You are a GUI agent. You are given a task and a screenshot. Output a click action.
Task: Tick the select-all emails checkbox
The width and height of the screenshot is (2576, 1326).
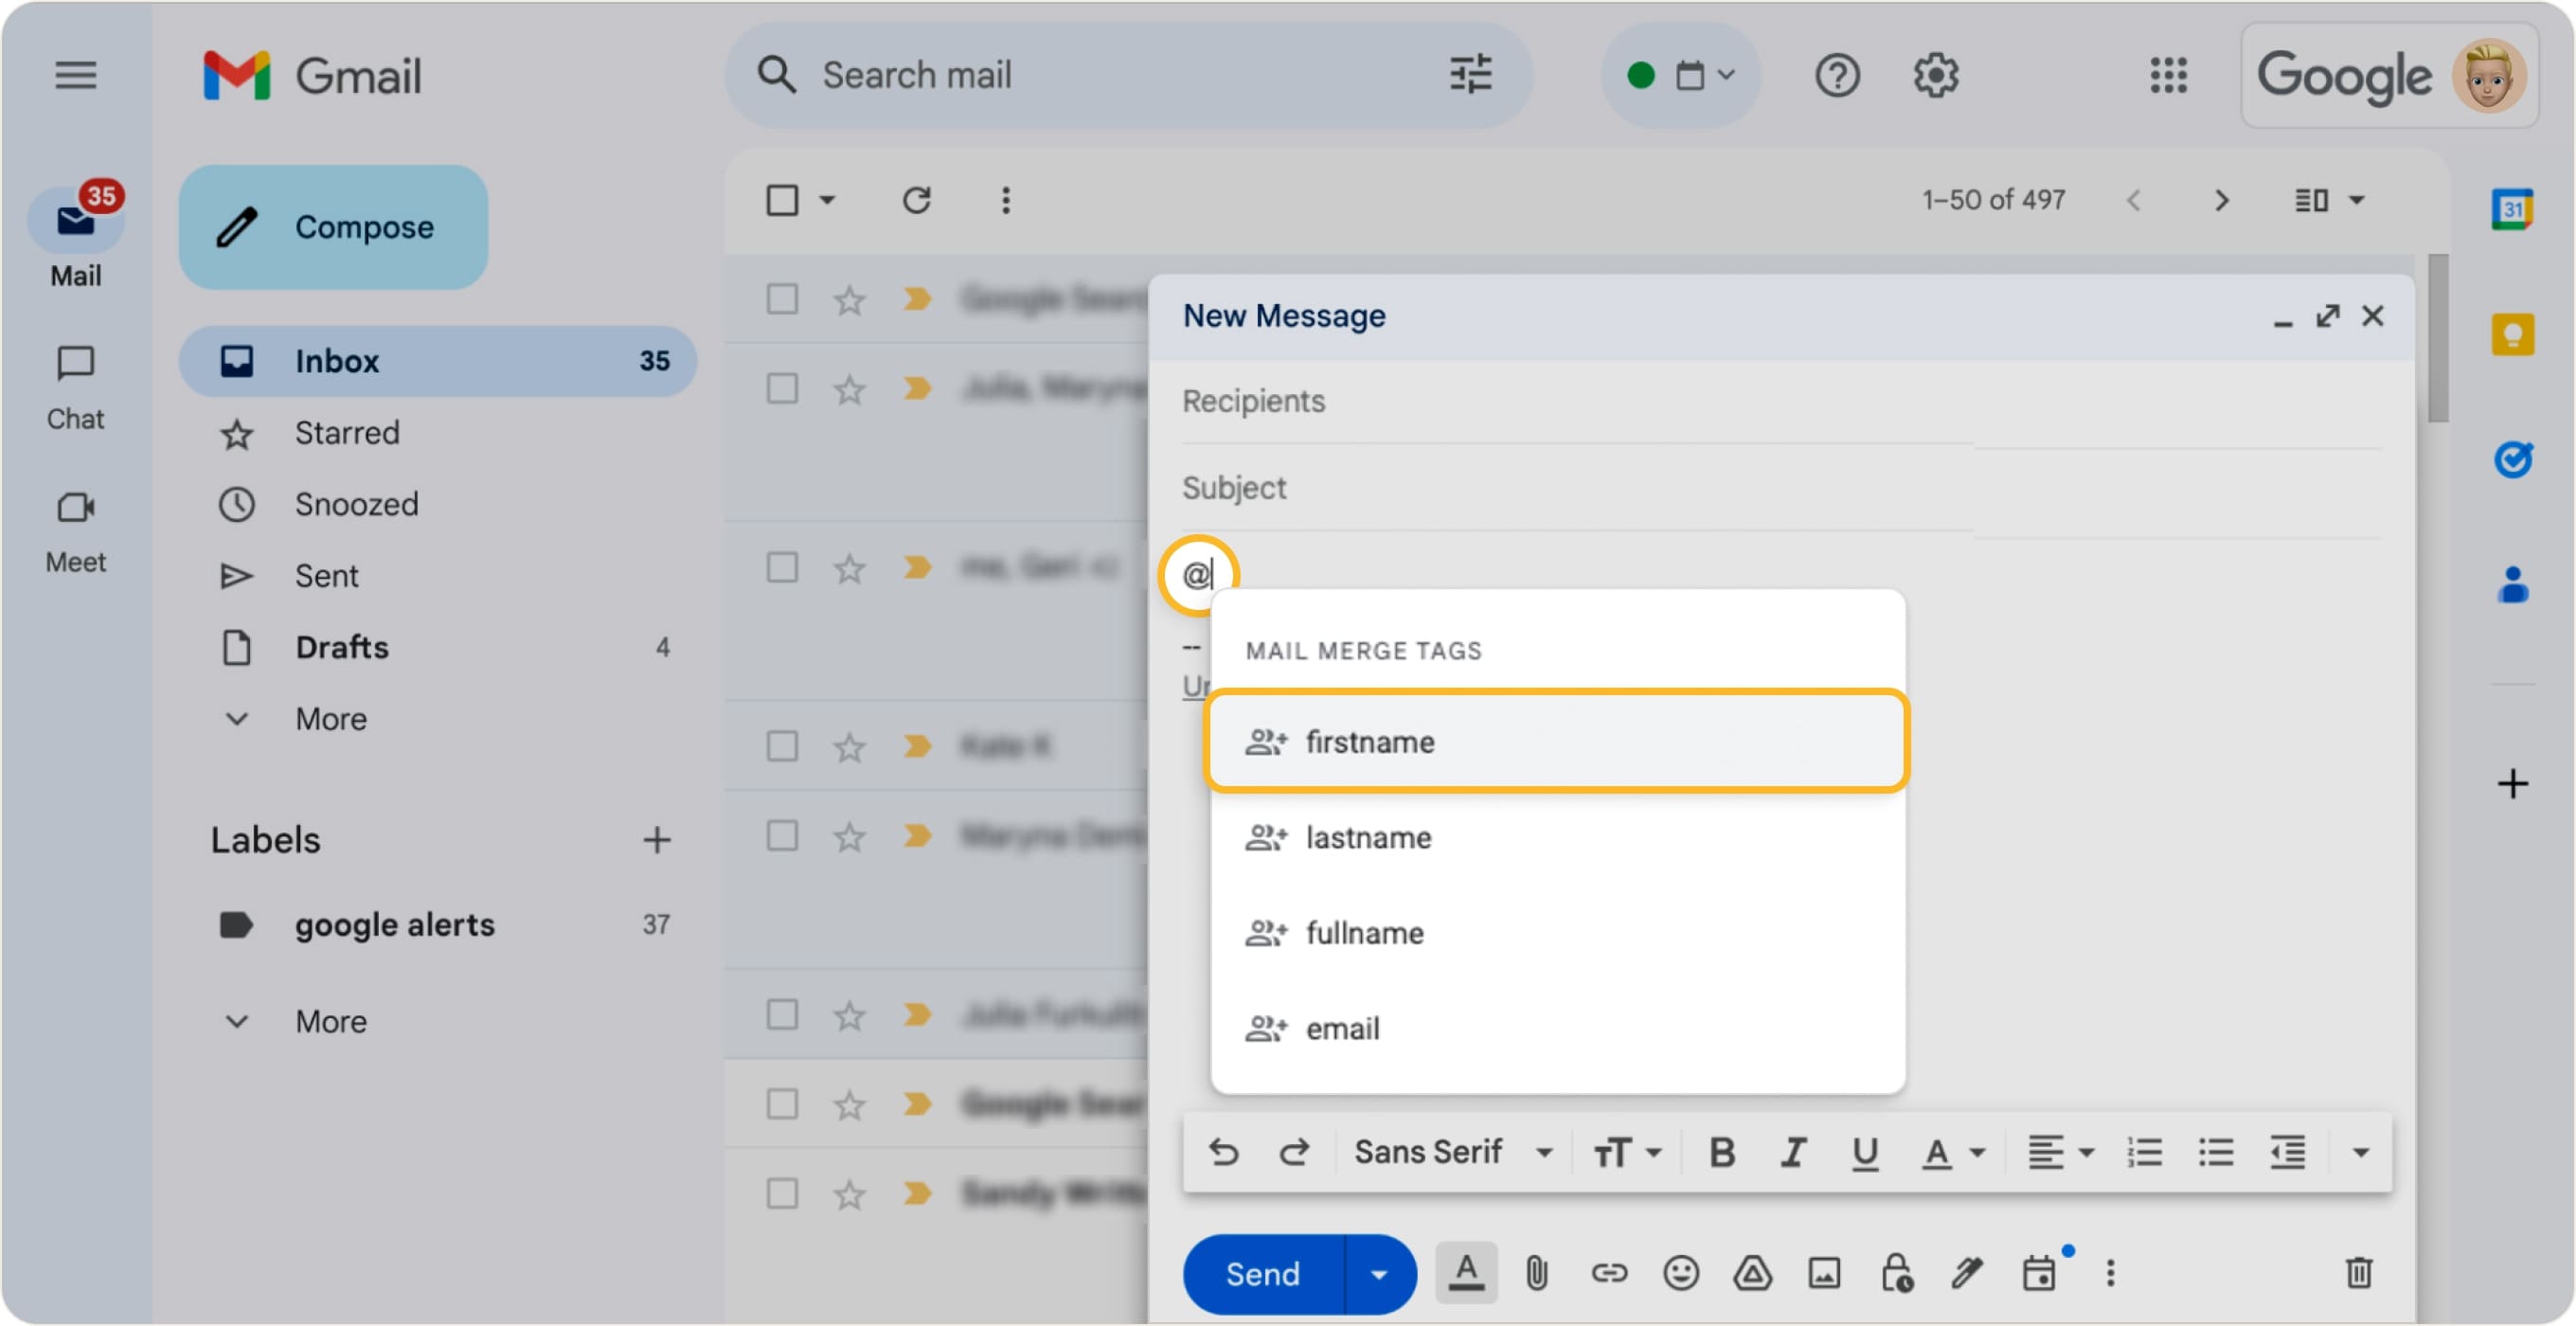point(782,200)
